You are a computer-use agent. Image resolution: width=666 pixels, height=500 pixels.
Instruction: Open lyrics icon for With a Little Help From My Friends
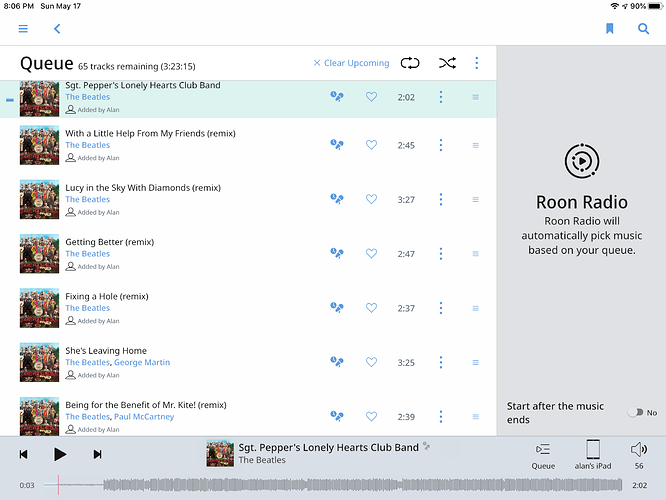coord(337,145)
